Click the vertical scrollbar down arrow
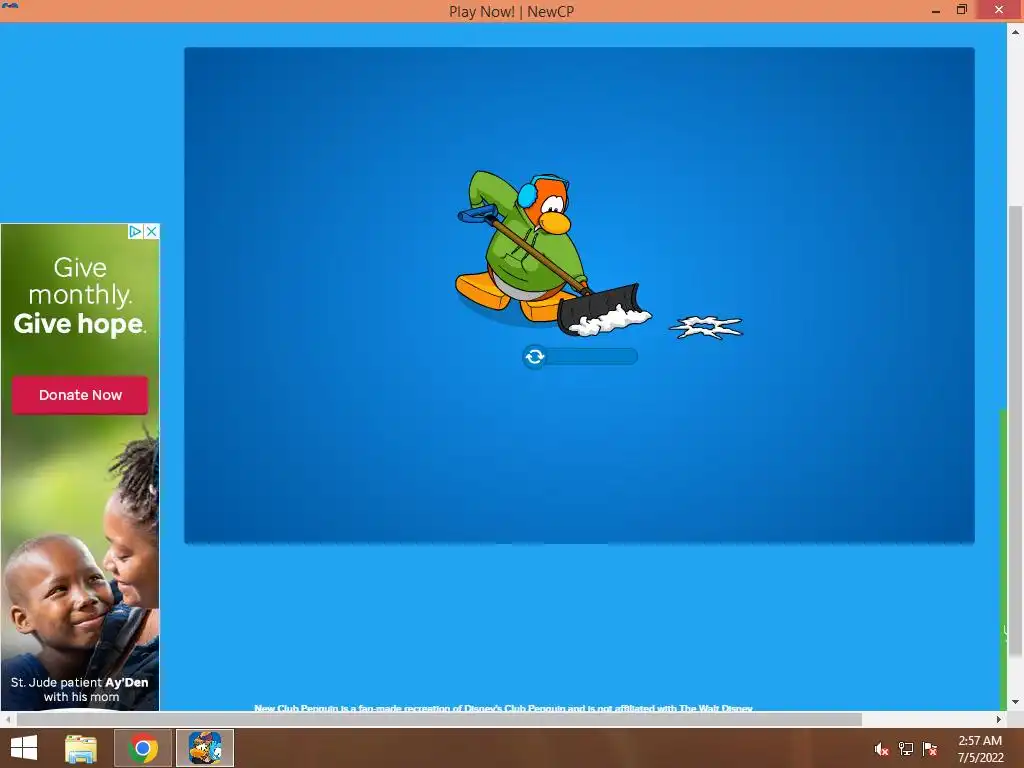1024x768 pixels. 1015,702
